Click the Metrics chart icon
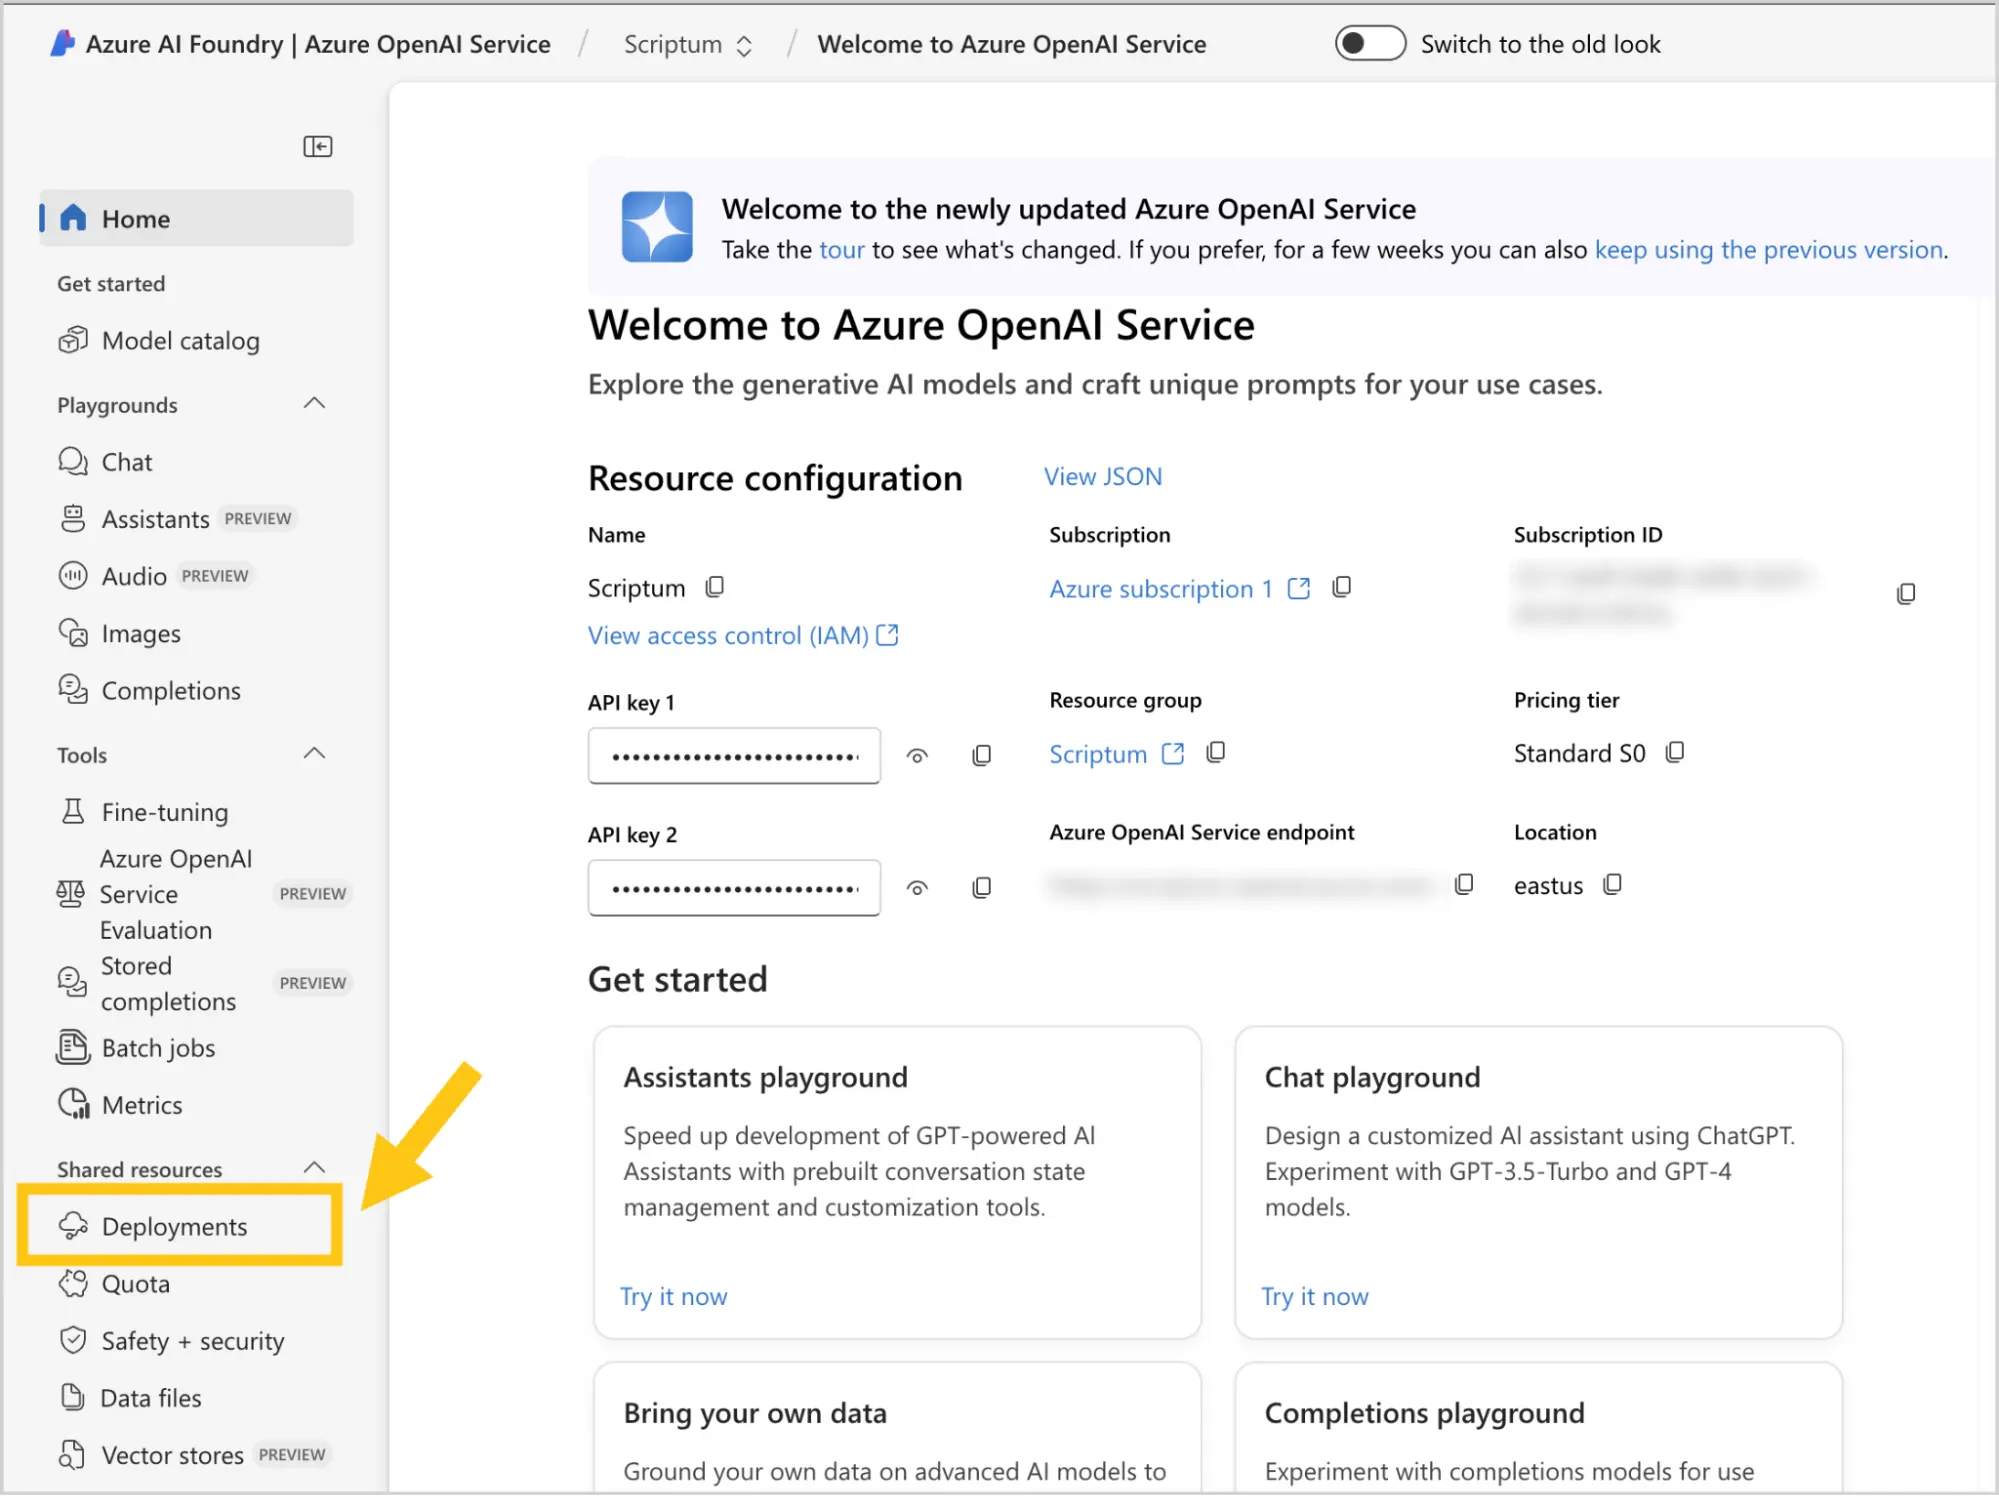Image resolution: width=1999 pixels, height=1496 pixels. point(73,1104)
